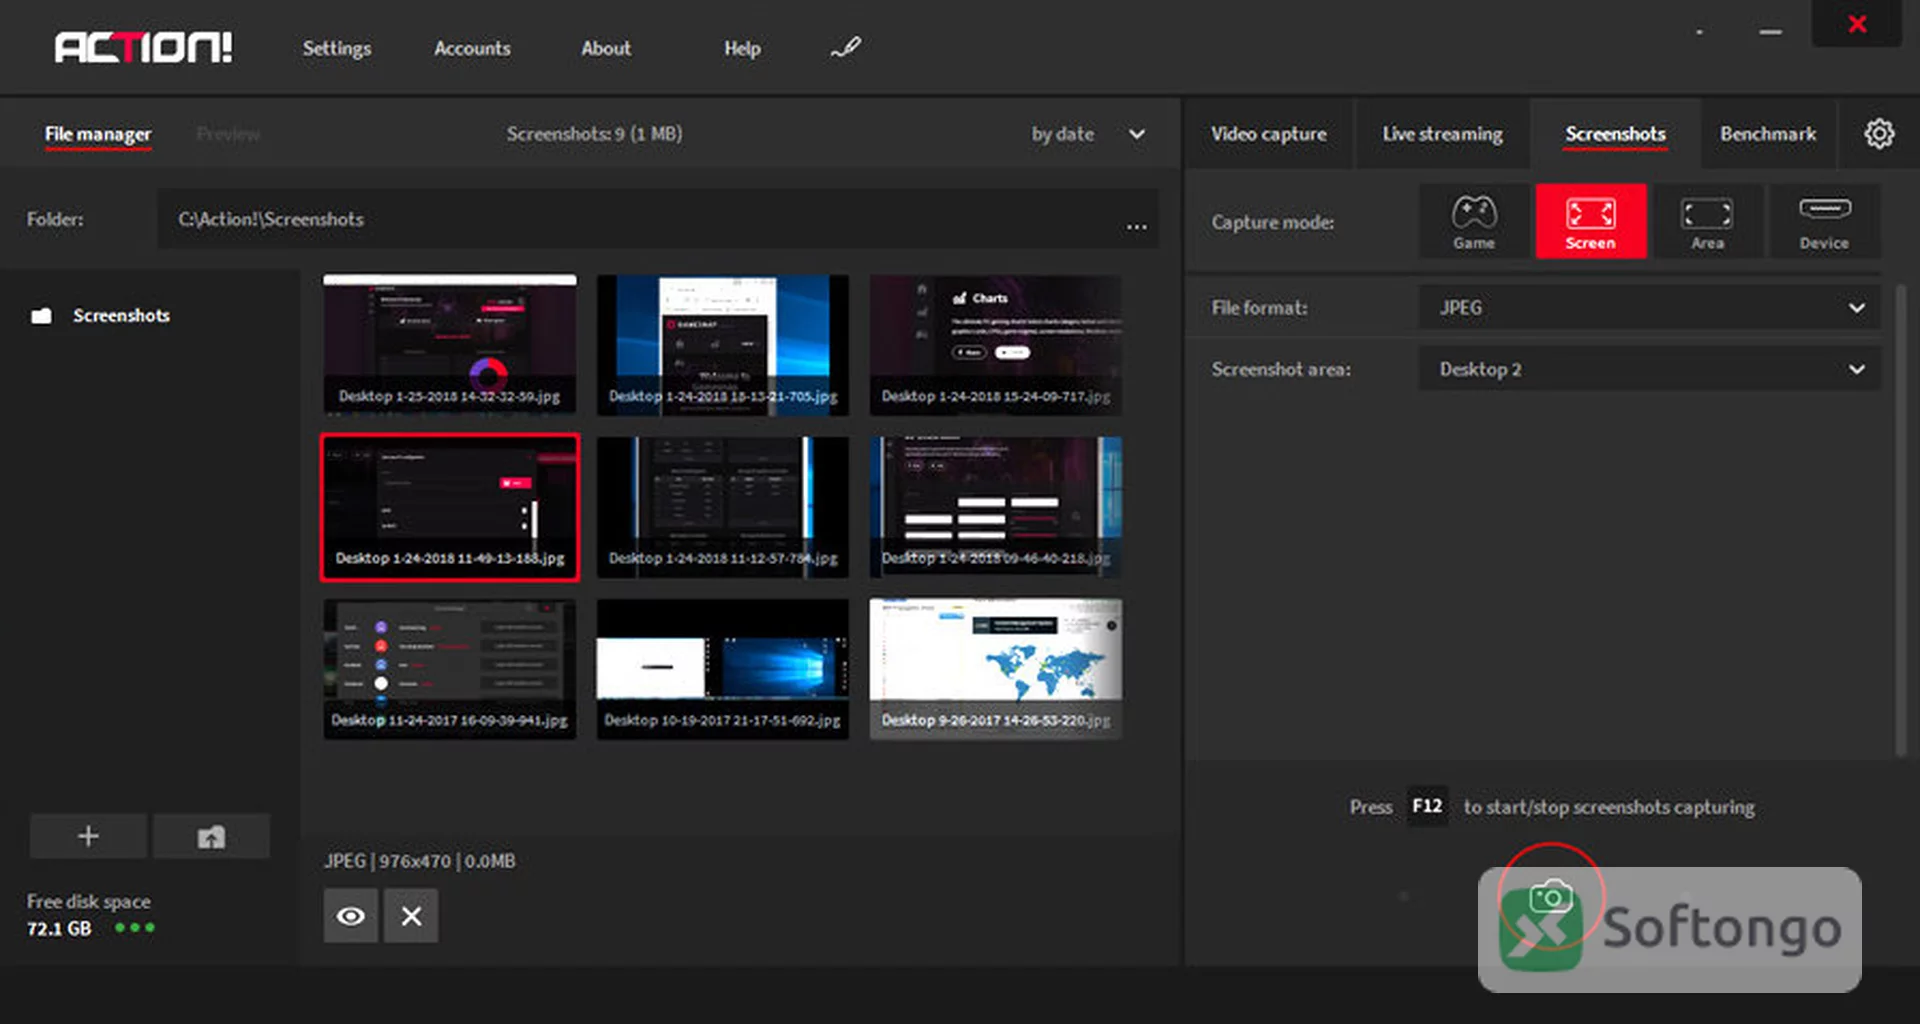Select thumbnail Desktop 1-25-2018 14-32-32-59.jpg
The height and width of the screenshot is (1024, 1920).
(x=450, y=345)
